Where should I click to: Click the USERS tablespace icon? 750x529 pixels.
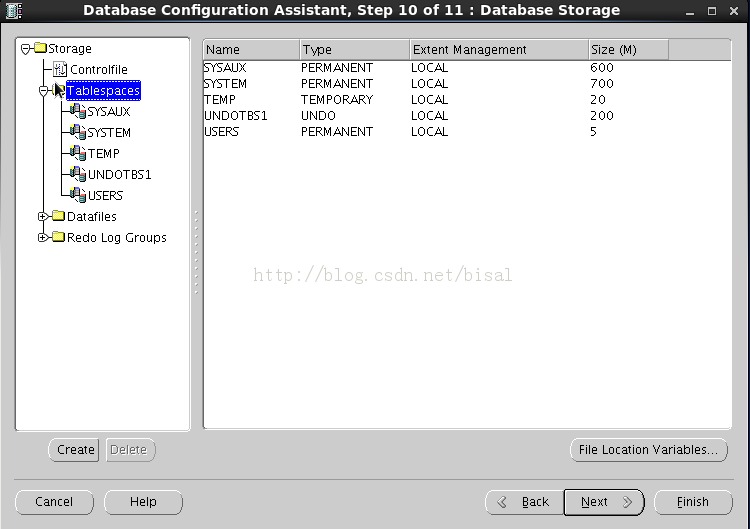coord(78,195)
